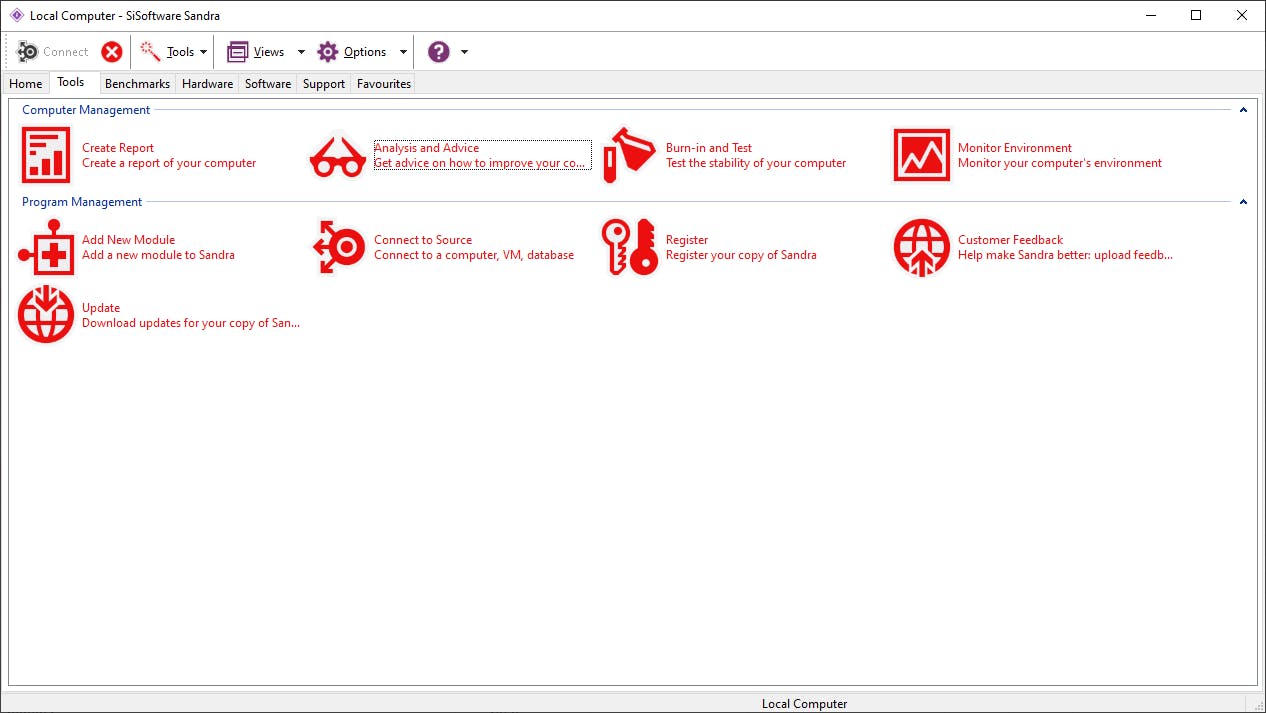
Task: Click the Burn-in and Test title text
Action: pos(709,148)
